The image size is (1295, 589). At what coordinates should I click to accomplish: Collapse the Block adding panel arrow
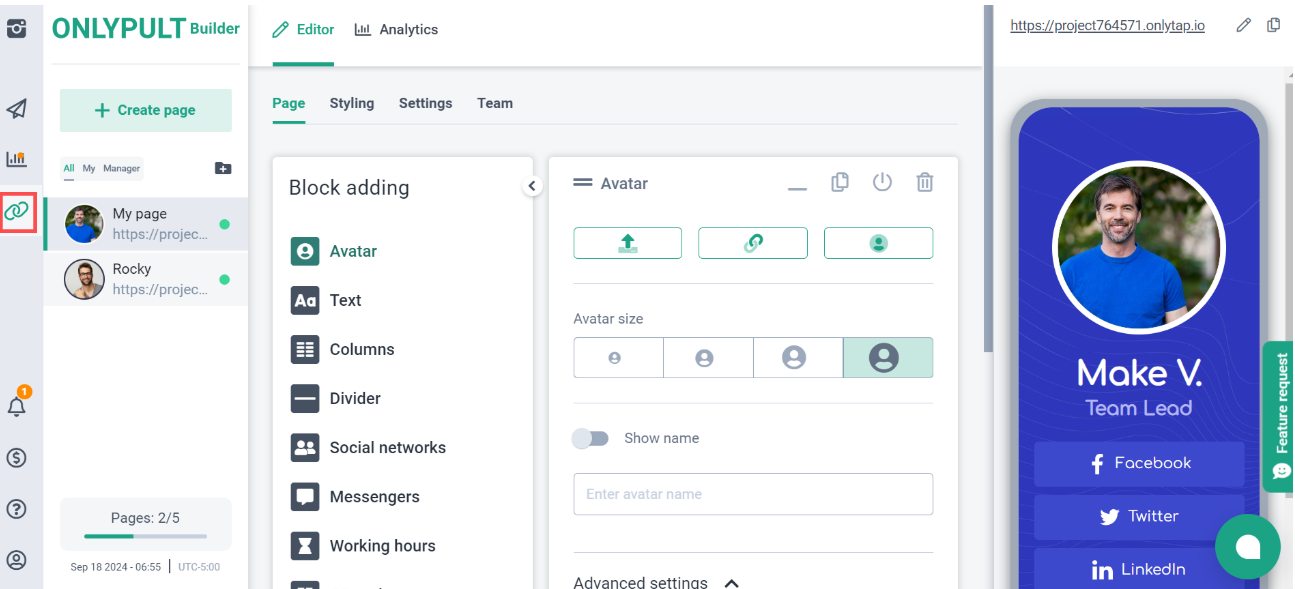click(532, 186)
